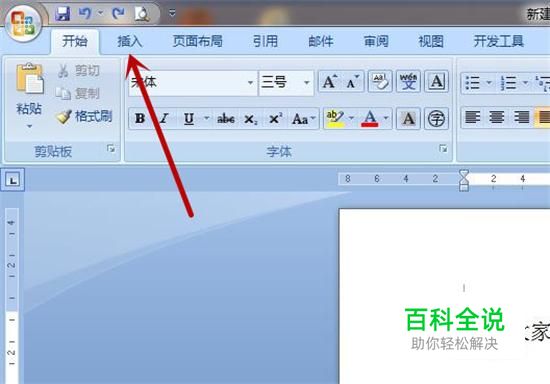Apply bullet list formatting

point(473,83)
